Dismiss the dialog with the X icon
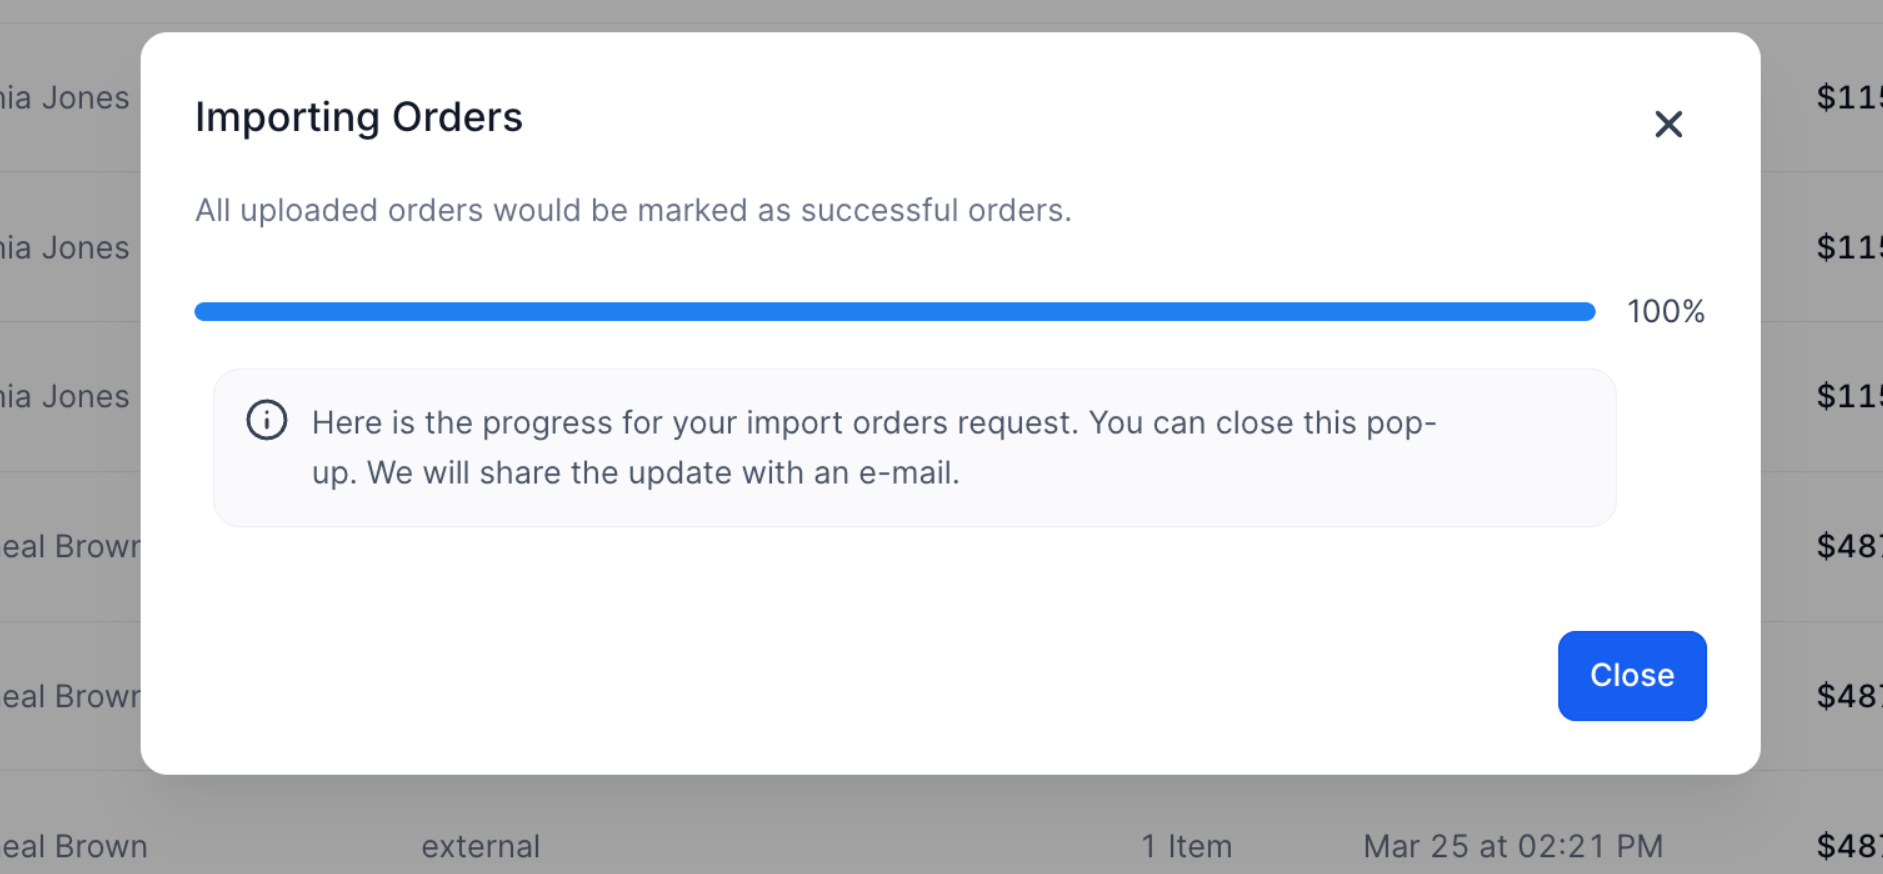1883x874 pixels. coord(1668,124)
